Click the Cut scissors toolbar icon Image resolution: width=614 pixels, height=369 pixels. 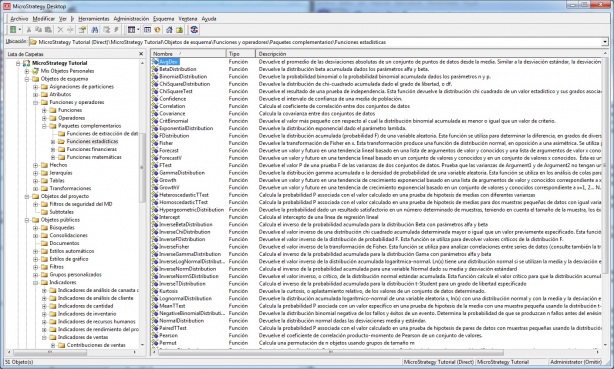[29, 30]
